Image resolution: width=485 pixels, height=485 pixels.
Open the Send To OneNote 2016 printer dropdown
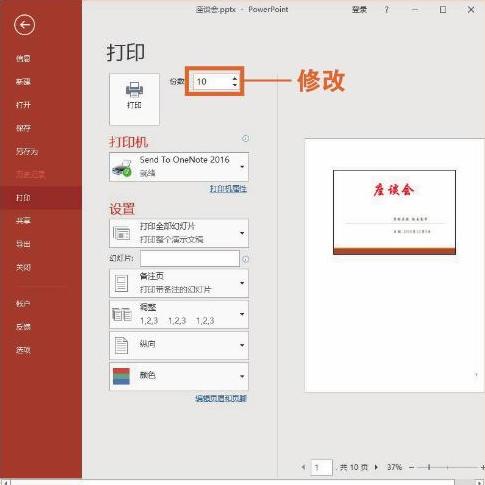(x=179, y=167)
